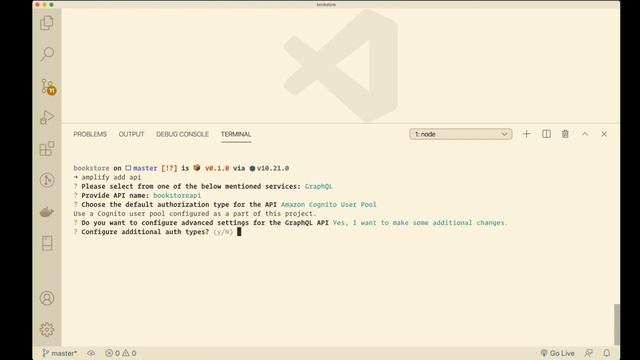The height and width of the screenshot is (360, 640).
Task: Switch to the Debug Console tab
Action: [182, 134]
